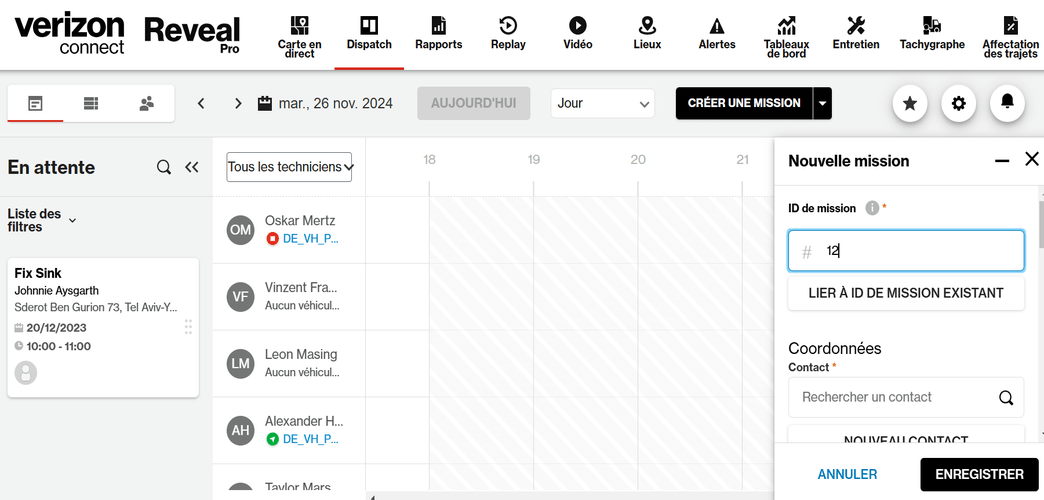Open Tous les techniciens dropdown

[289, 167]
